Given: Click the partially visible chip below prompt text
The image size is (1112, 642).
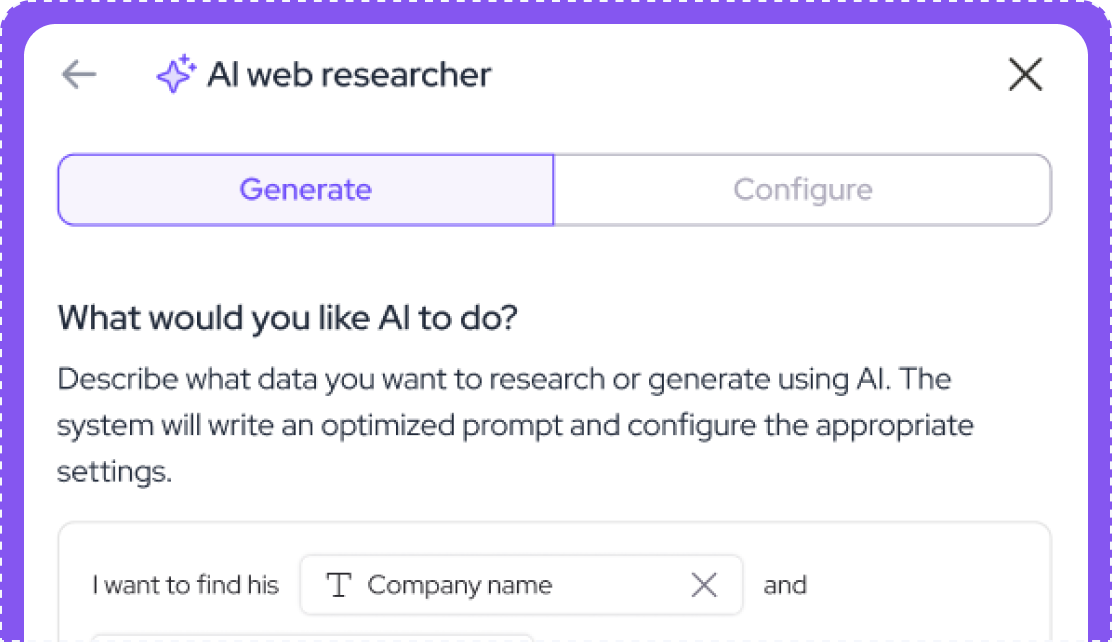Looking at the screenshot, I should click(x=312, y=636).
